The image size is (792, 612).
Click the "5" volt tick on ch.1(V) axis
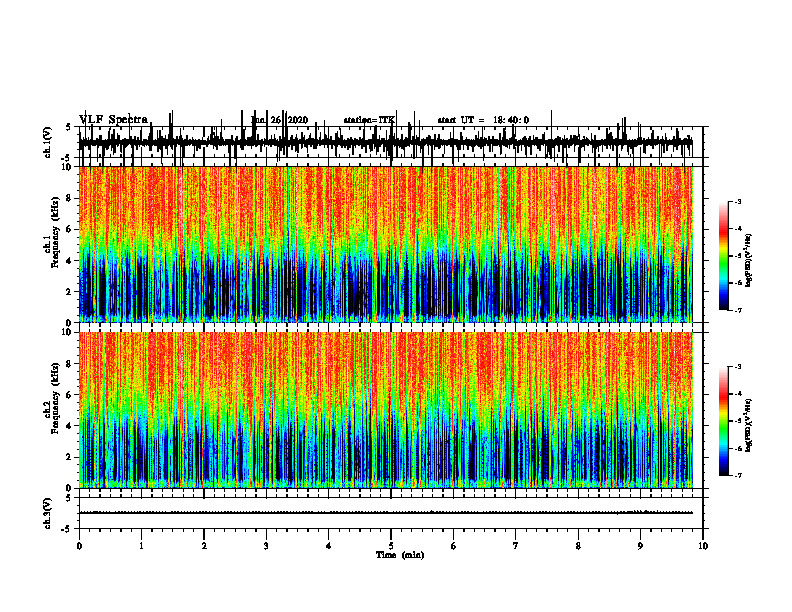(68, 127)
